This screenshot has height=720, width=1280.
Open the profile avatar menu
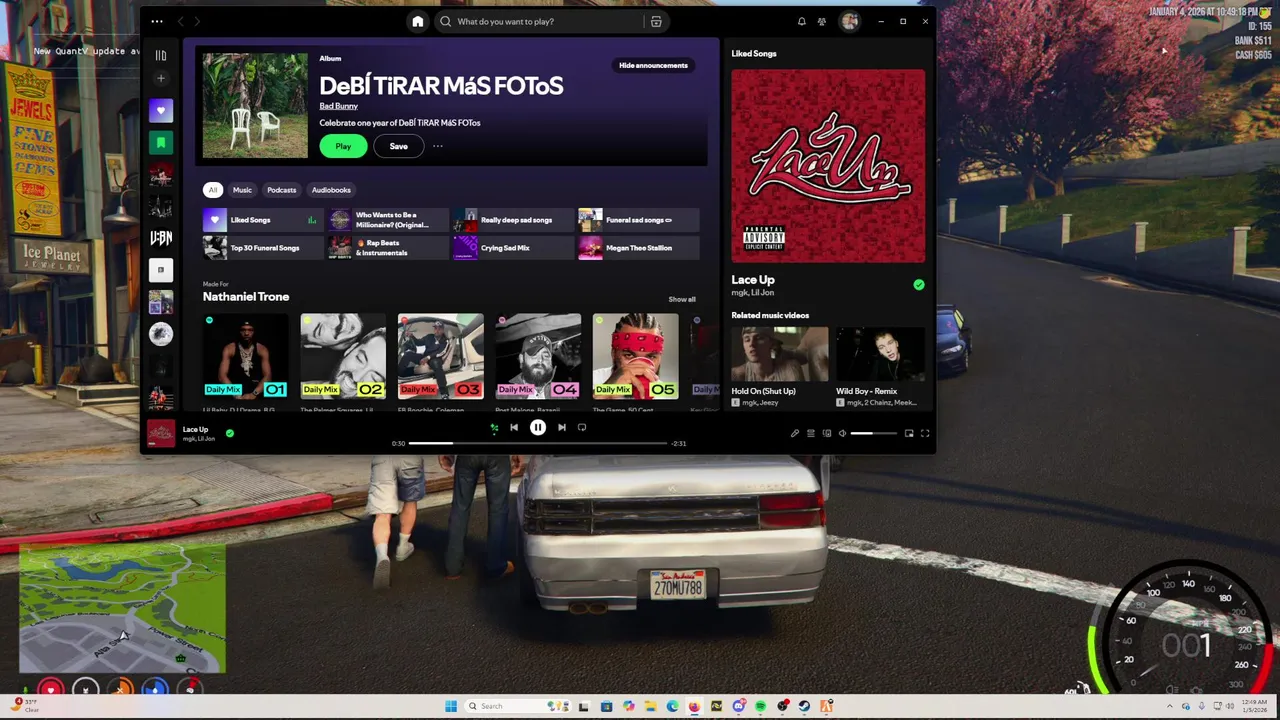point(849,21)
